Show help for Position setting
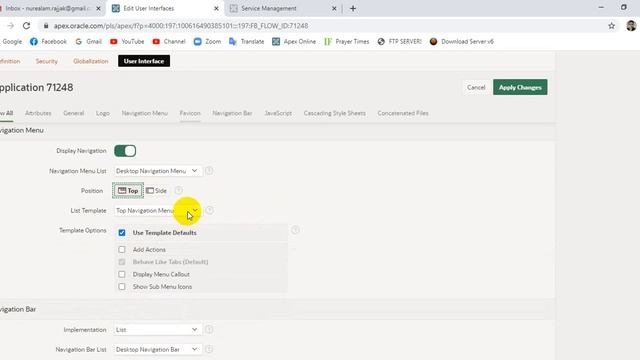 coord(178,190)
